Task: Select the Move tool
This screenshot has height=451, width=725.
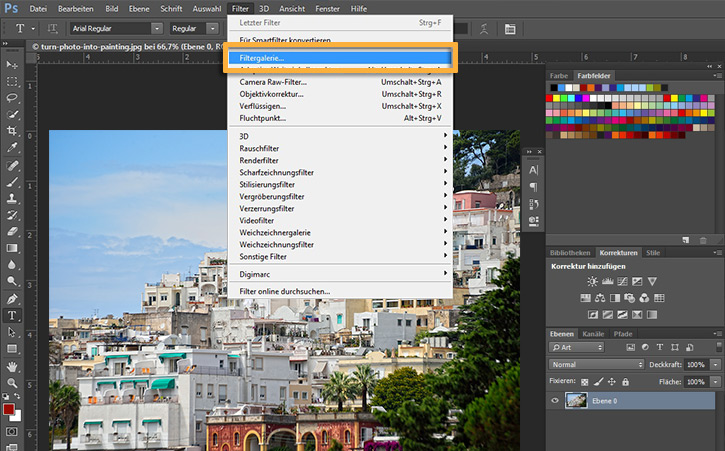Action: [12, 65]
